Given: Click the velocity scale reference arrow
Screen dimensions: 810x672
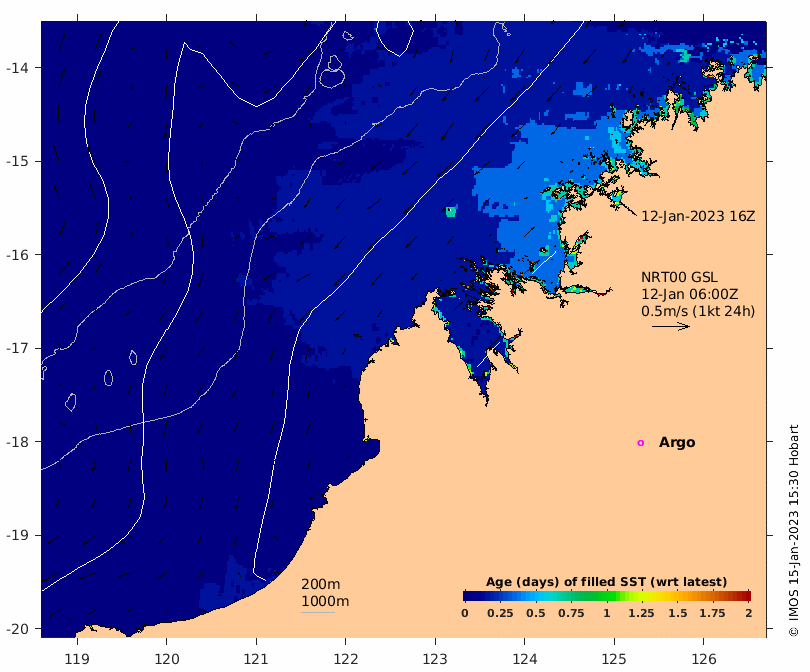Looking at the screenshot, I should point(671,326).
